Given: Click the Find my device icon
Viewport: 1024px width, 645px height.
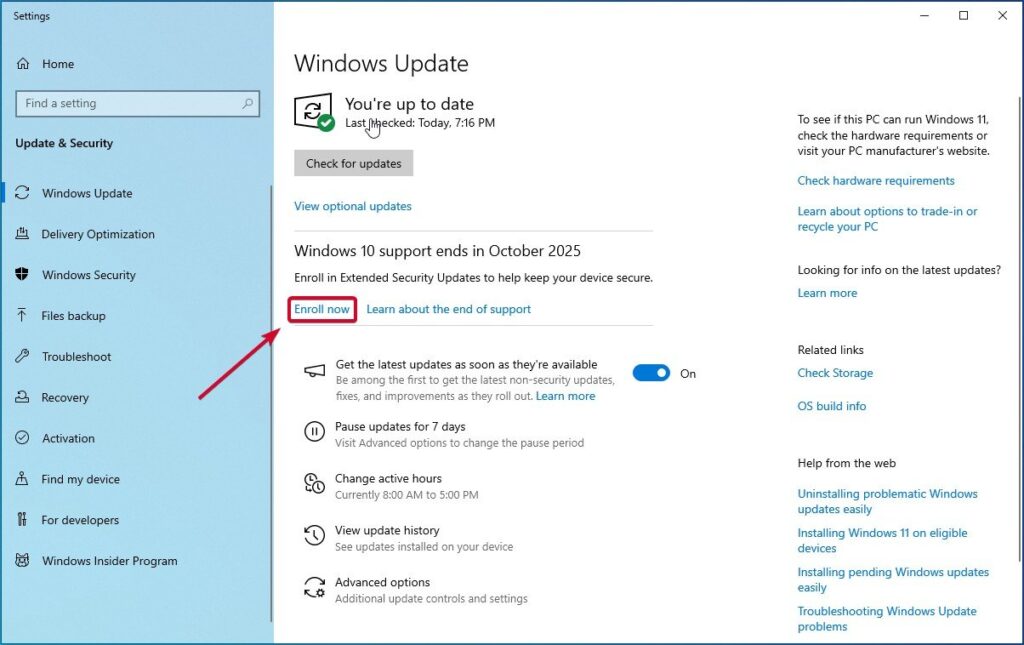Looking at the screenshot, I should pos(23,479).
